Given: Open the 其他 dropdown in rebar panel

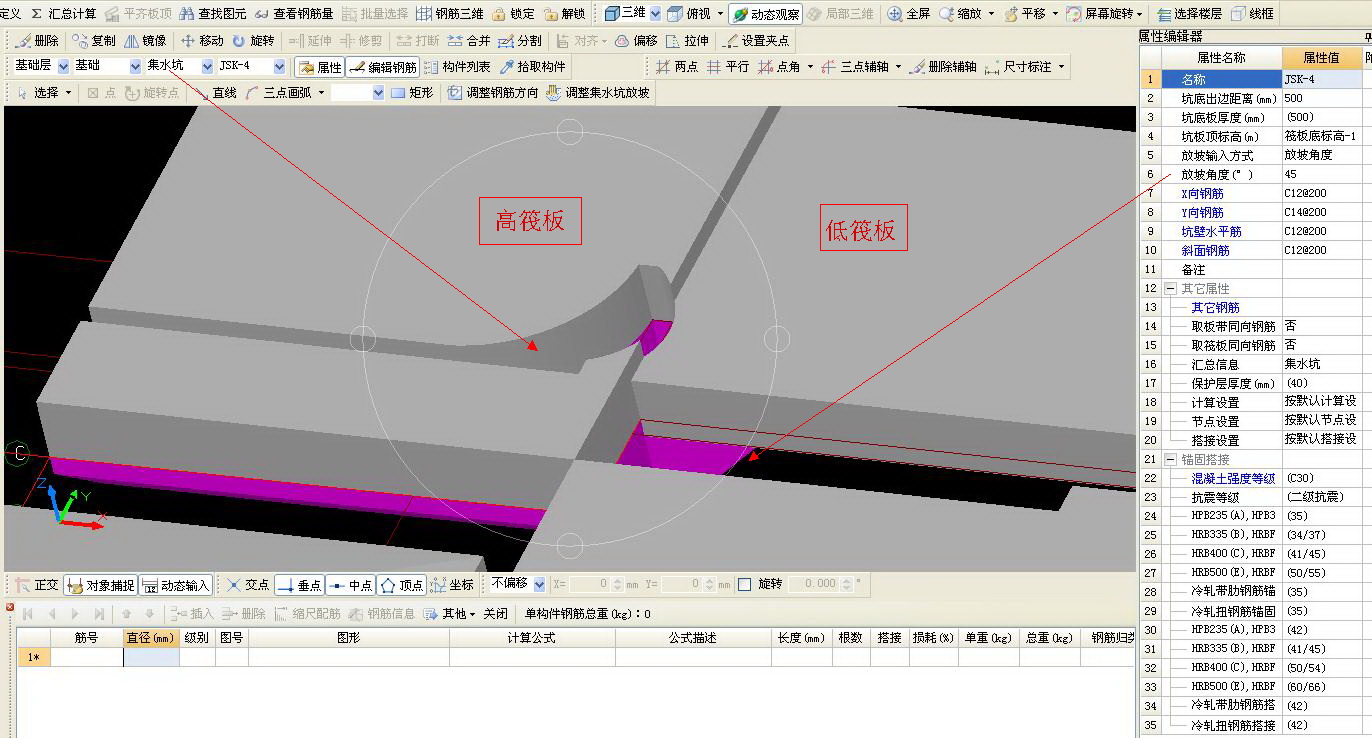Looking at the screenshot, I should click(x=449, y=613).
